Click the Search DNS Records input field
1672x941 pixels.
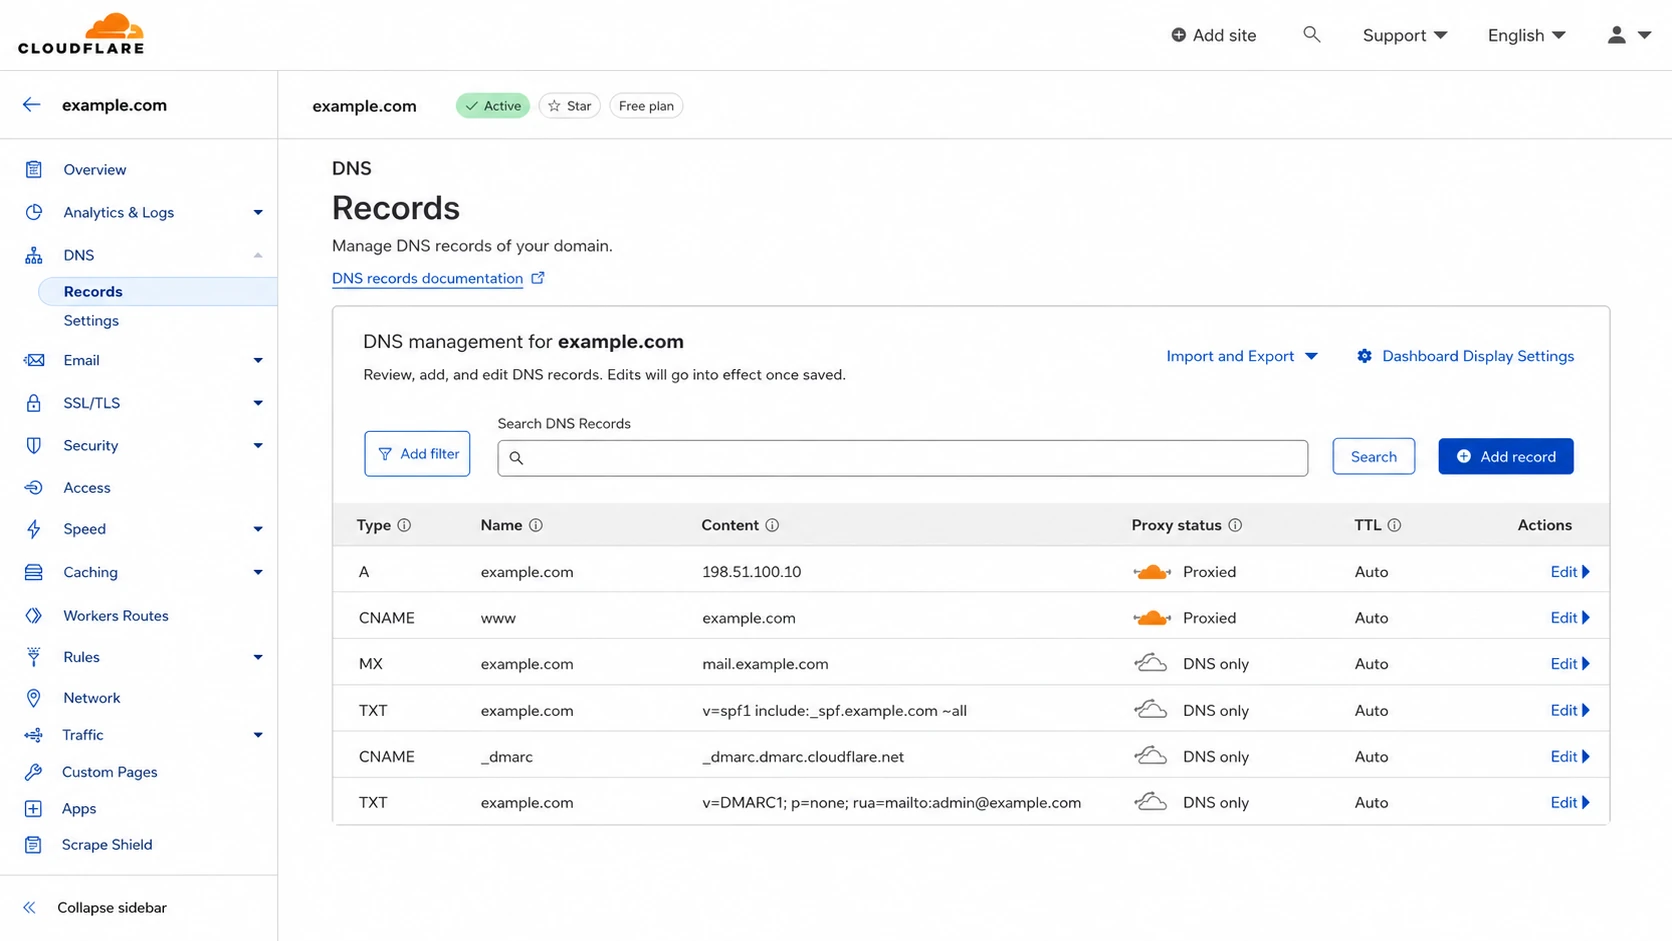point(902,458)
